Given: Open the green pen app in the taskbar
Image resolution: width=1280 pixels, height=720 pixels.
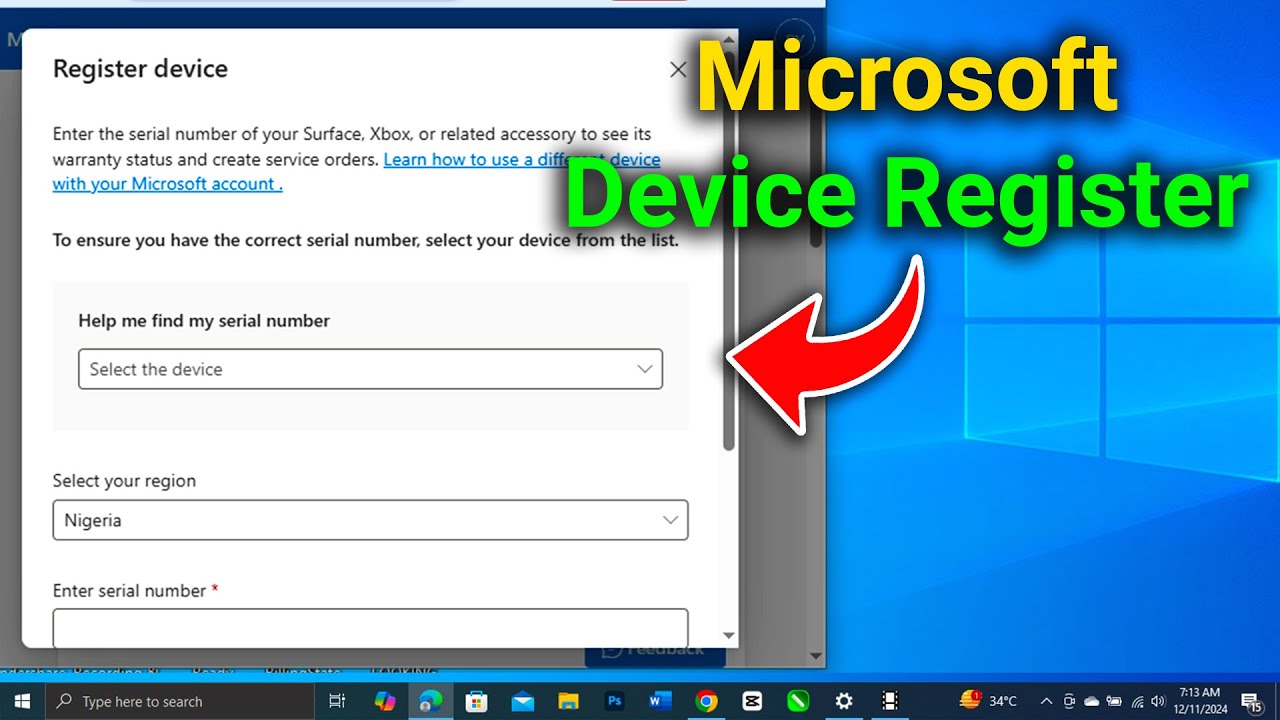Looking at the screenshot, I should pyautogui.click(x=798, y=701).
